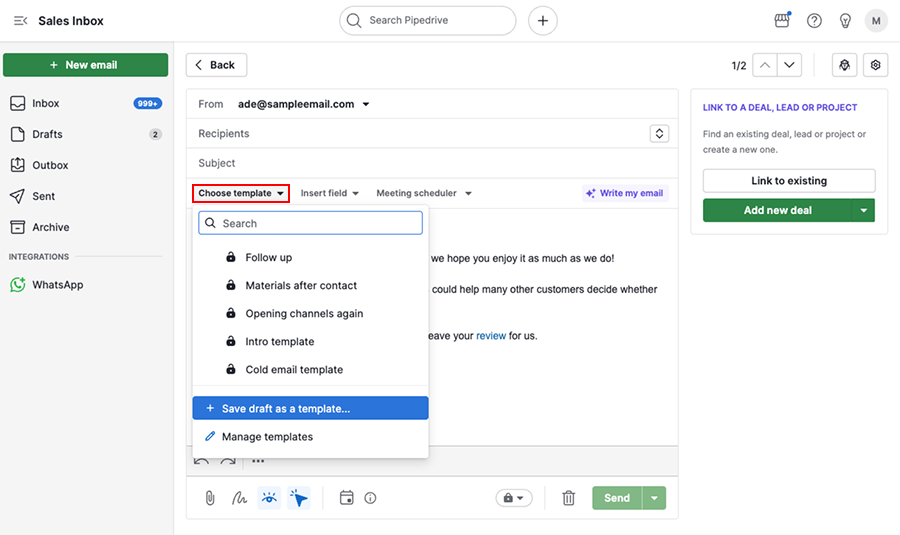Open the Meeting scheduler dropdown
Screen dimensions: 900x535
pos(424,193)
